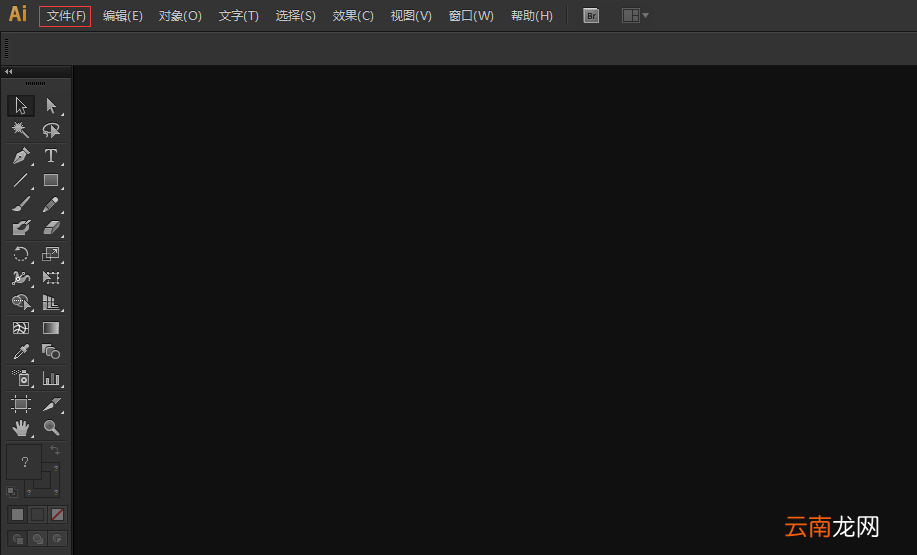Open the 文字(T) menu

pyautogui.click(x=239, y=16)
